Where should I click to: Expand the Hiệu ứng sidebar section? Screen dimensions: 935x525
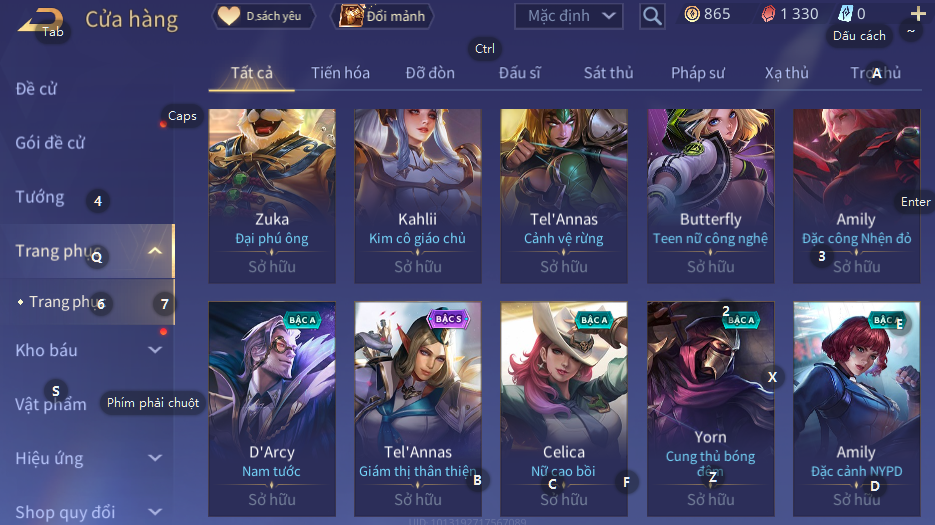tap(154, 458)
